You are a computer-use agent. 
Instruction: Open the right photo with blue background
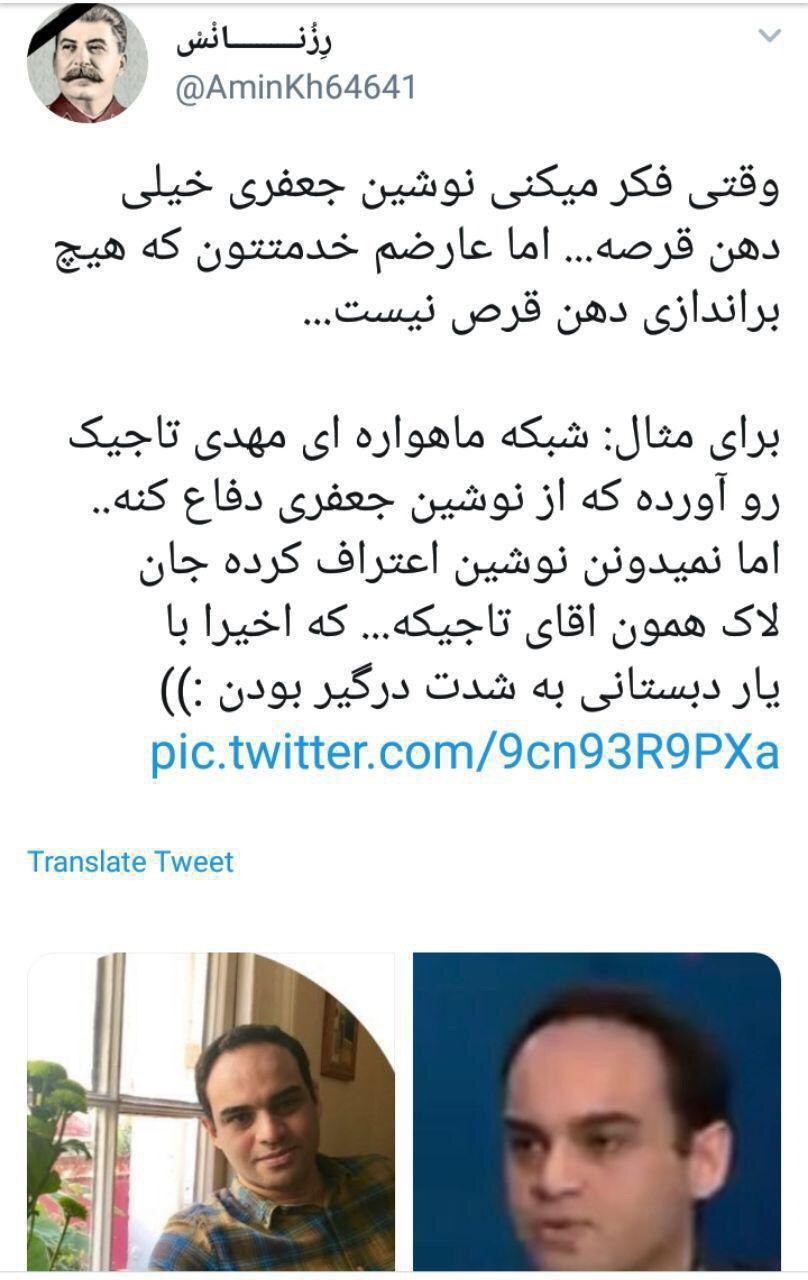(597, 1111)
